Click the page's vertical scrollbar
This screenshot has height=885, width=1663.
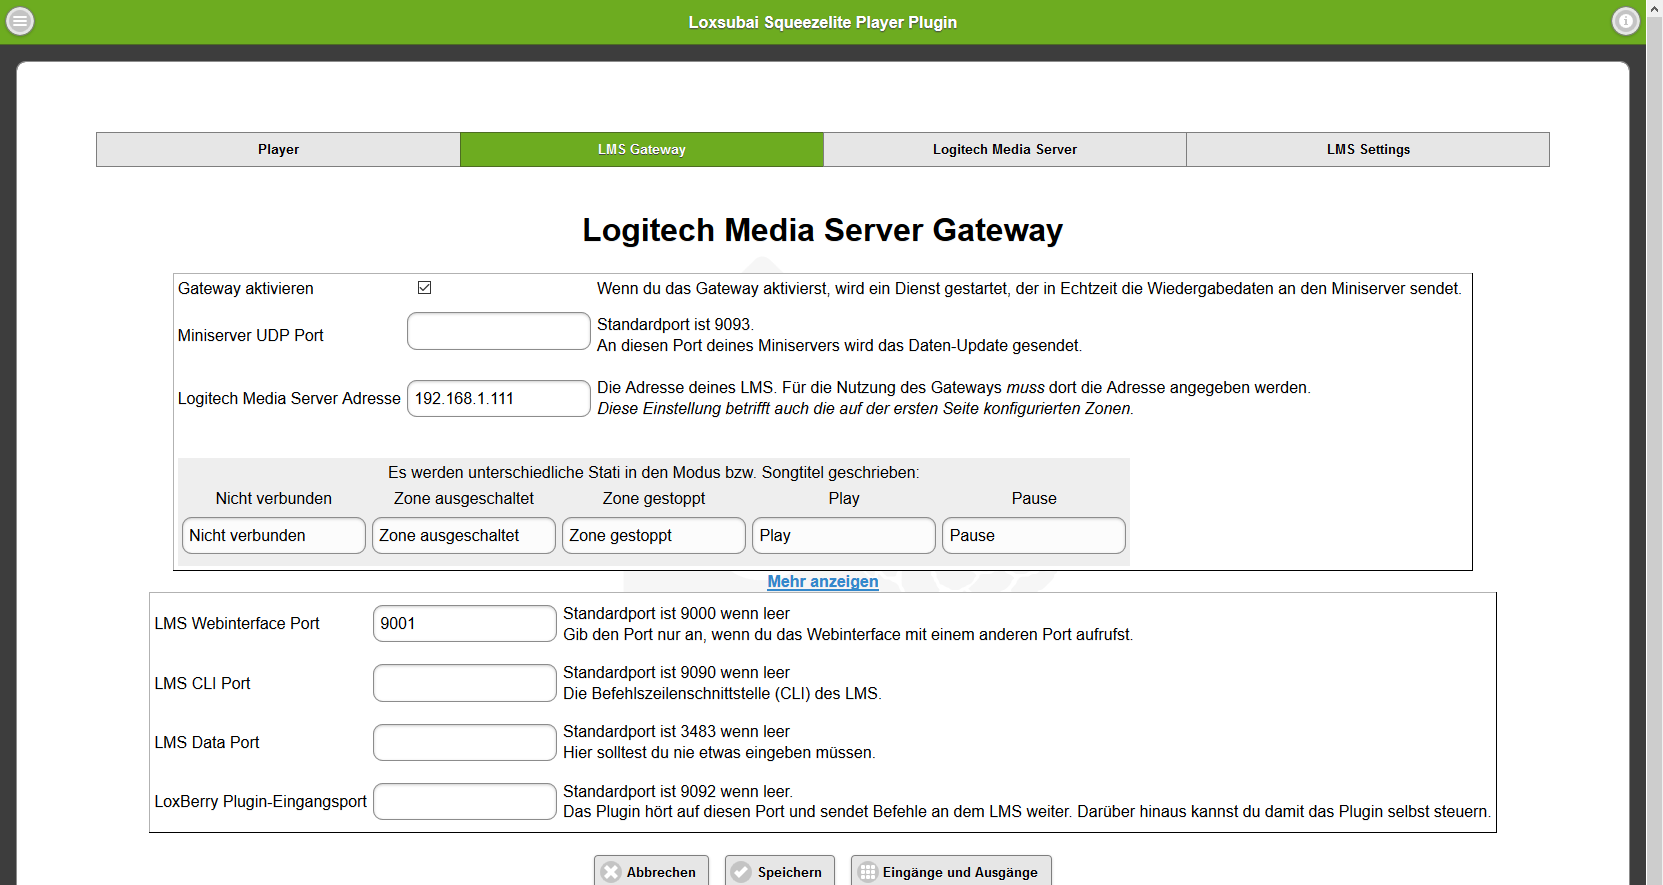pyautogui.click(x=1654, y=442)
